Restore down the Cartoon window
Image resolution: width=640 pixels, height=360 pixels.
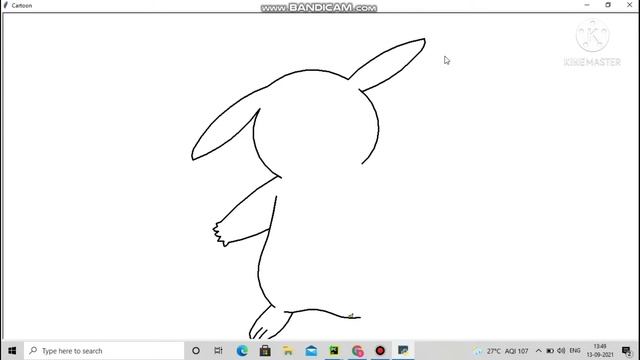(608, 5)
